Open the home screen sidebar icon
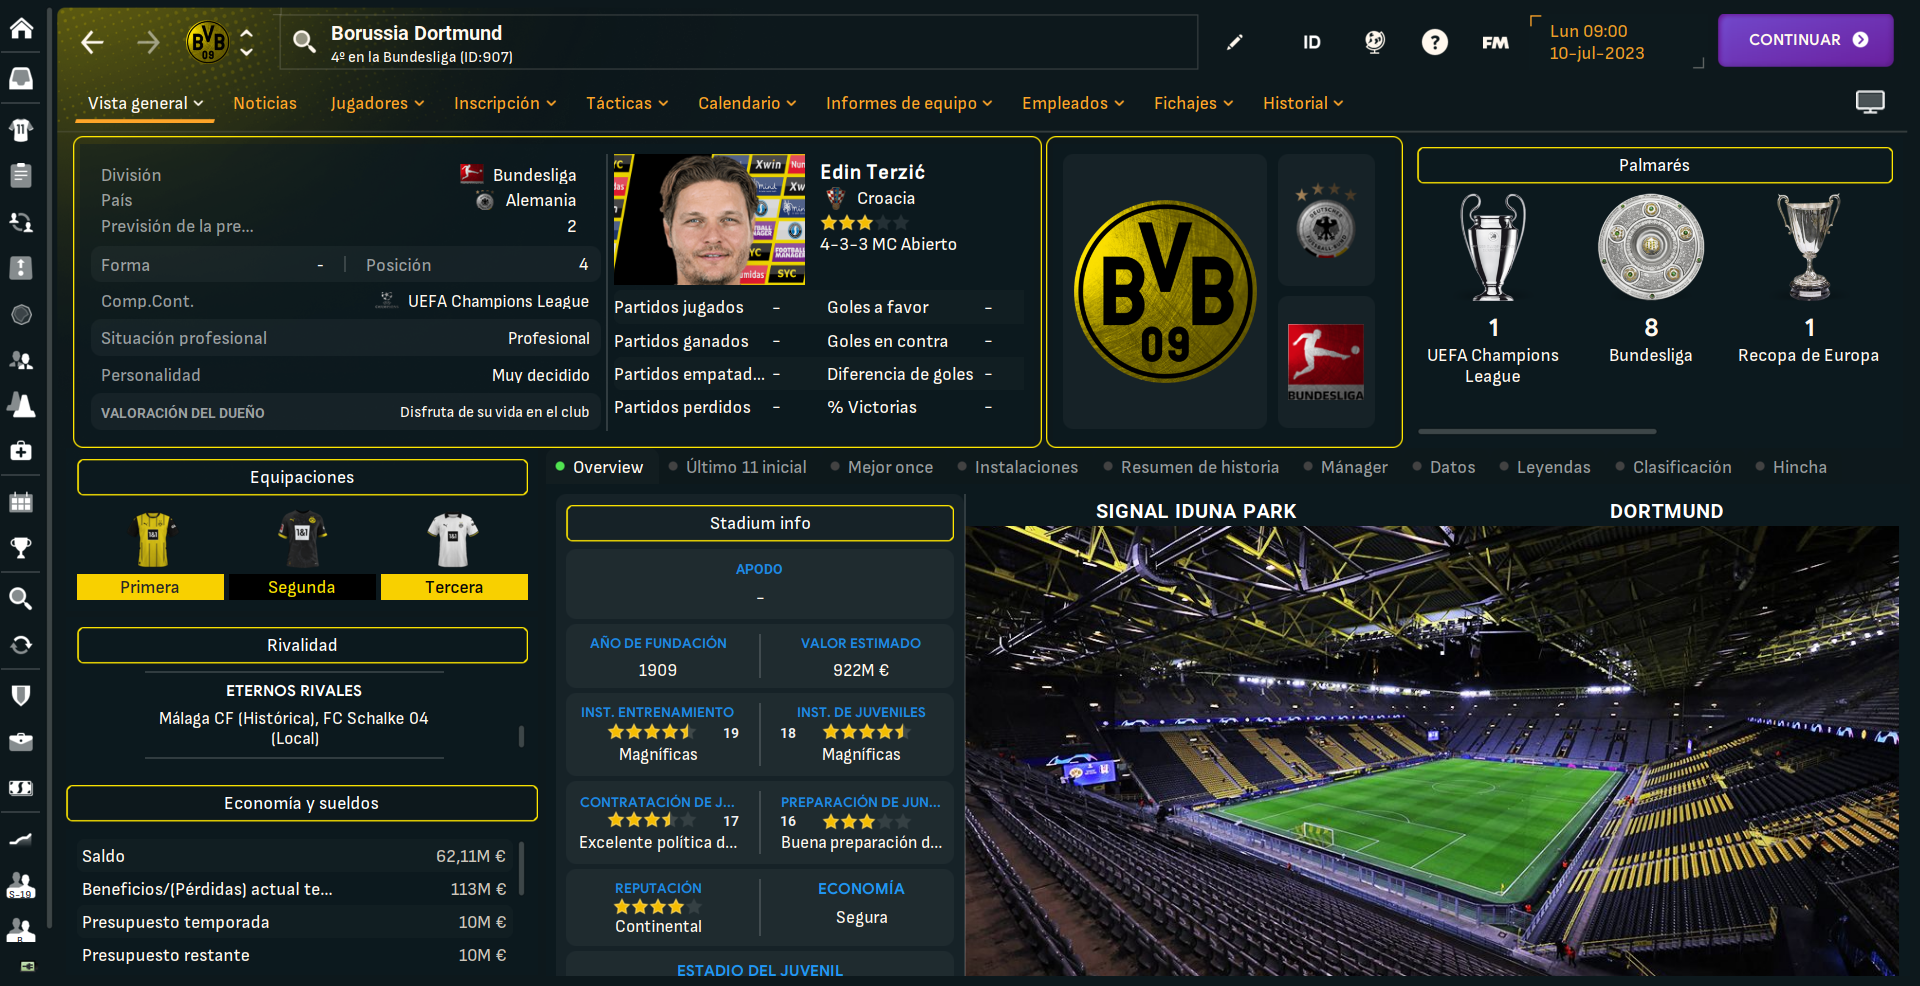 coord(21,28)
